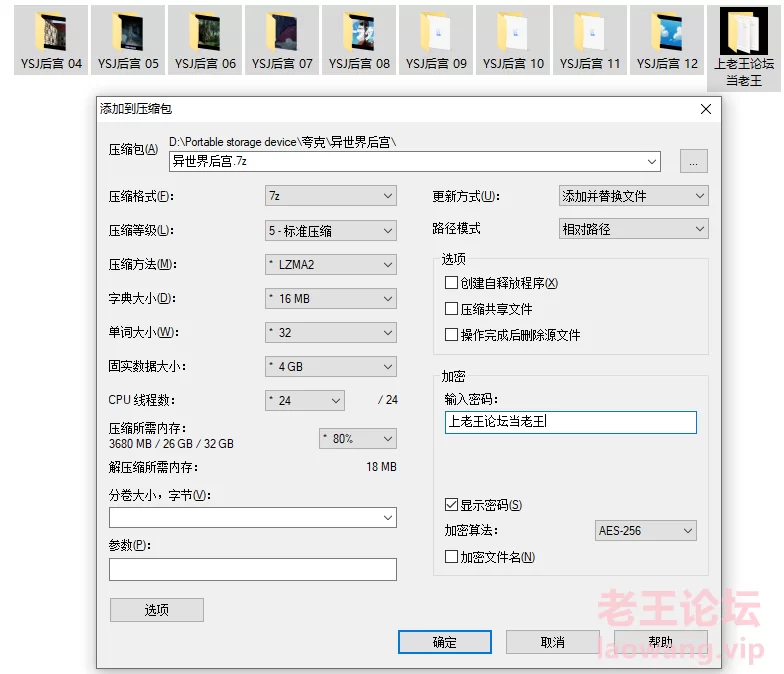Image resolution: width=784 pixels, height=674 pixels.
Task: Open the 压缩等级 dropdown
Action: pos(330,230)
